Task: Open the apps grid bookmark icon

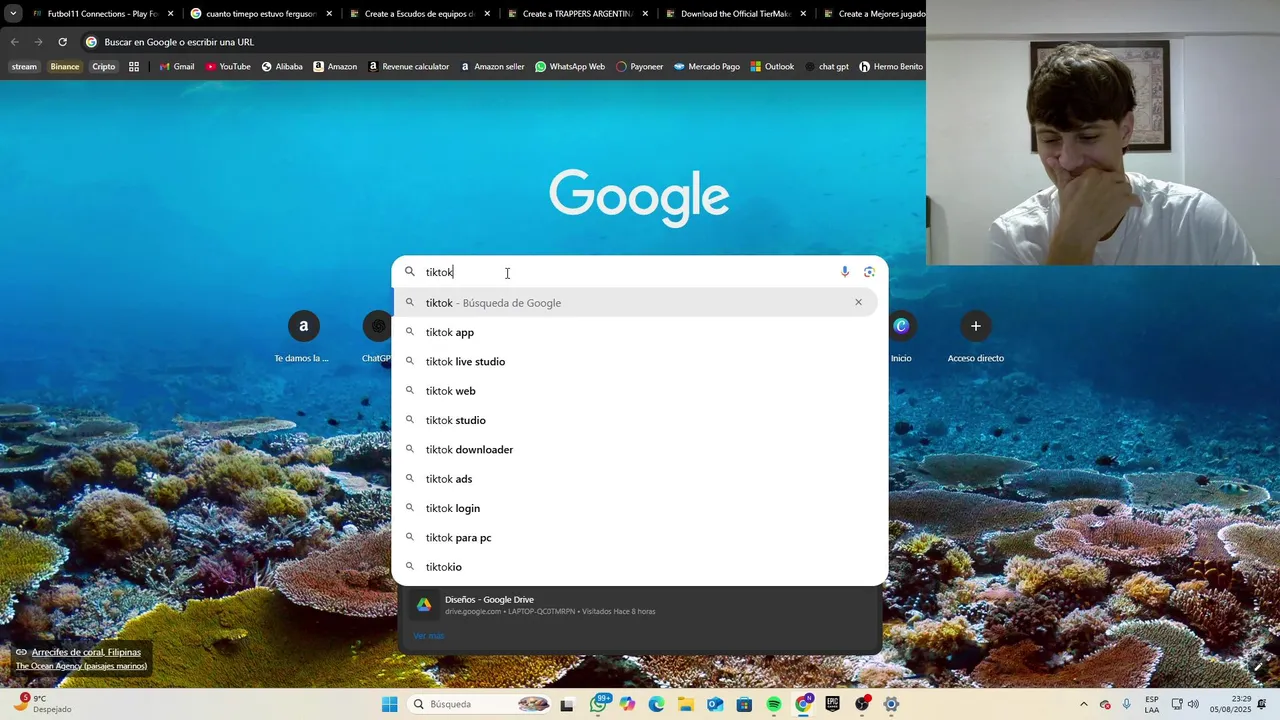Action: click(134, 67)
